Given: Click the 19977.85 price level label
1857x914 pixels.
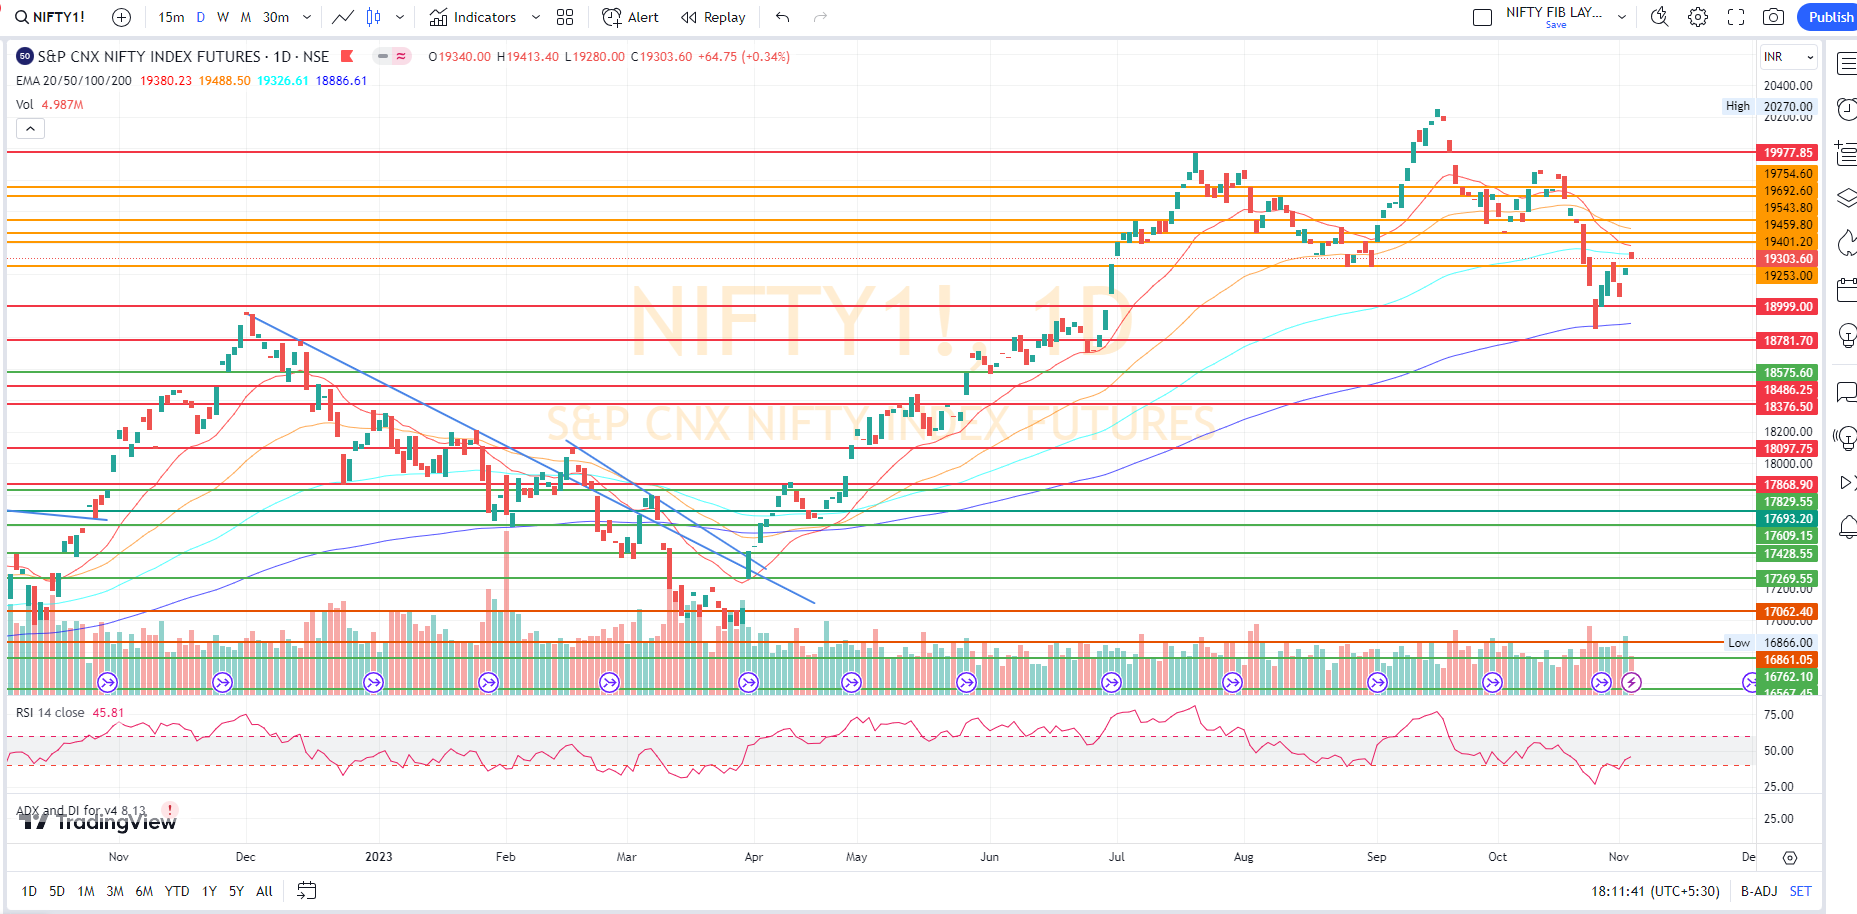Looking at the screenshot, I should pyautogui.click(x=1788, y=153).
